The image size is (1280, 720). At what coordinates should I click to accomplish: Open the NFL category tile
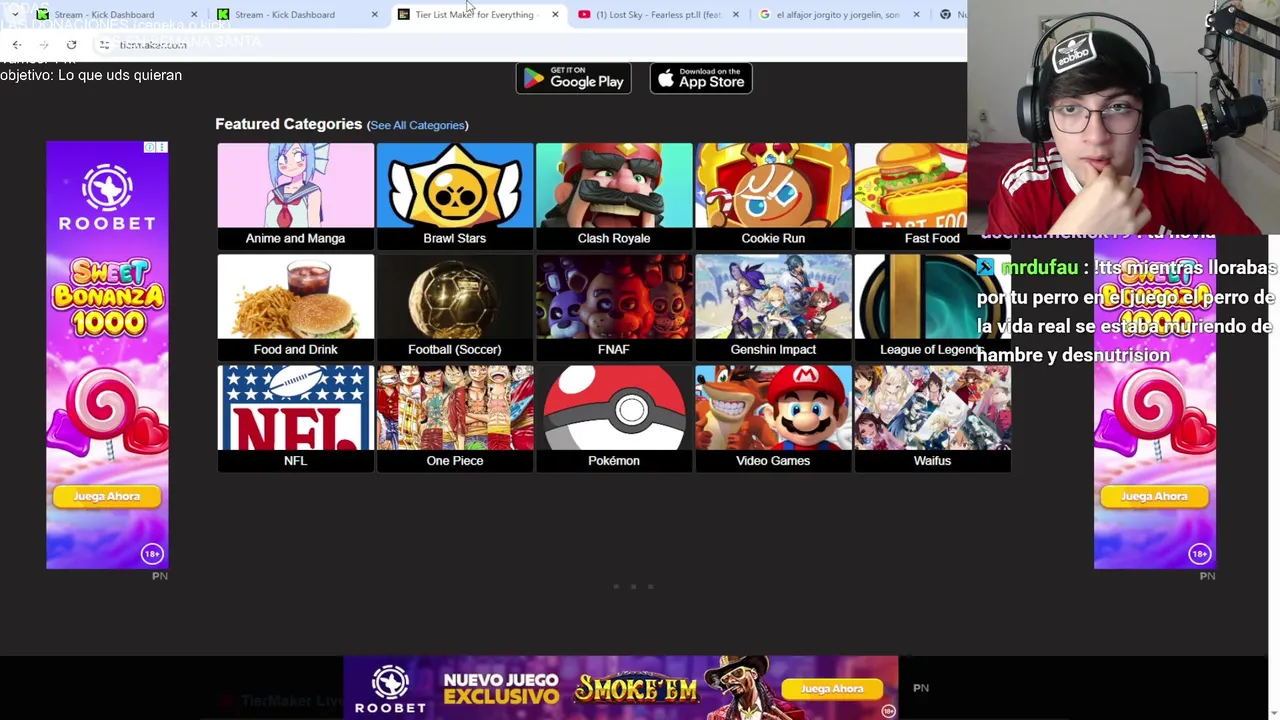point(295,417)
